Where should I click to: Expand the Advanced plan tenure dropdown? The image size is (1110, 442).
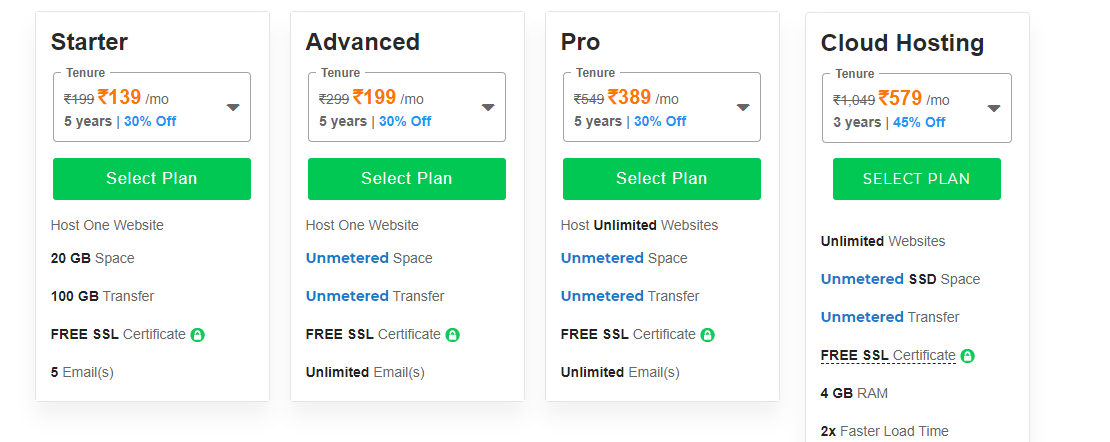point(488,107)
